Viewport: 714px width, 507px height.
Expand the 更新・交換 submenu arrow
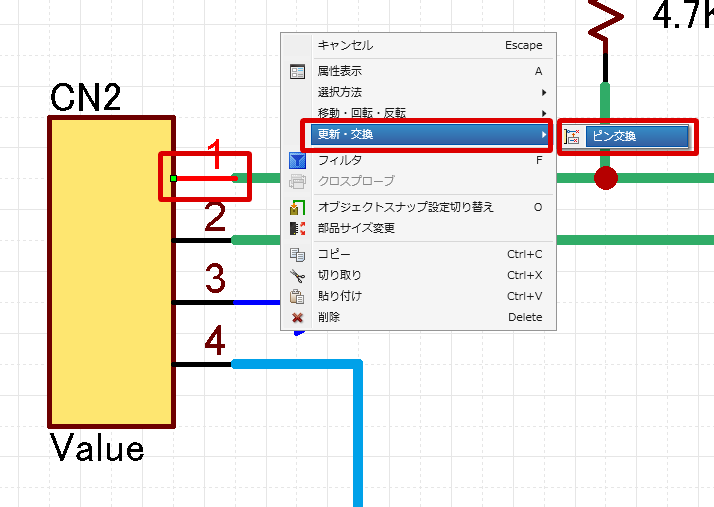tap(543, 134)
